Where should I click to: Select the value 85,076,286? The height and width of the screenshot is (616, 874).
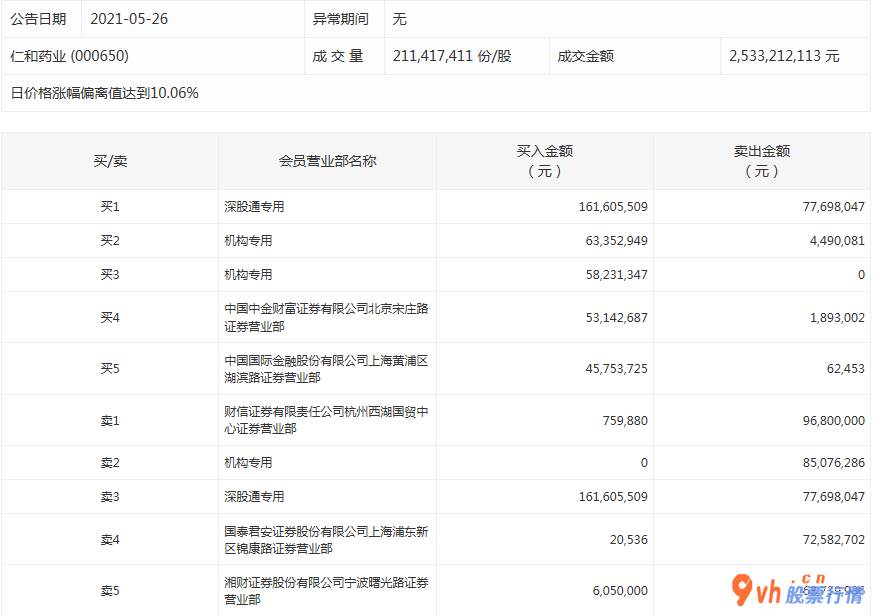click(x=834, y=463)
